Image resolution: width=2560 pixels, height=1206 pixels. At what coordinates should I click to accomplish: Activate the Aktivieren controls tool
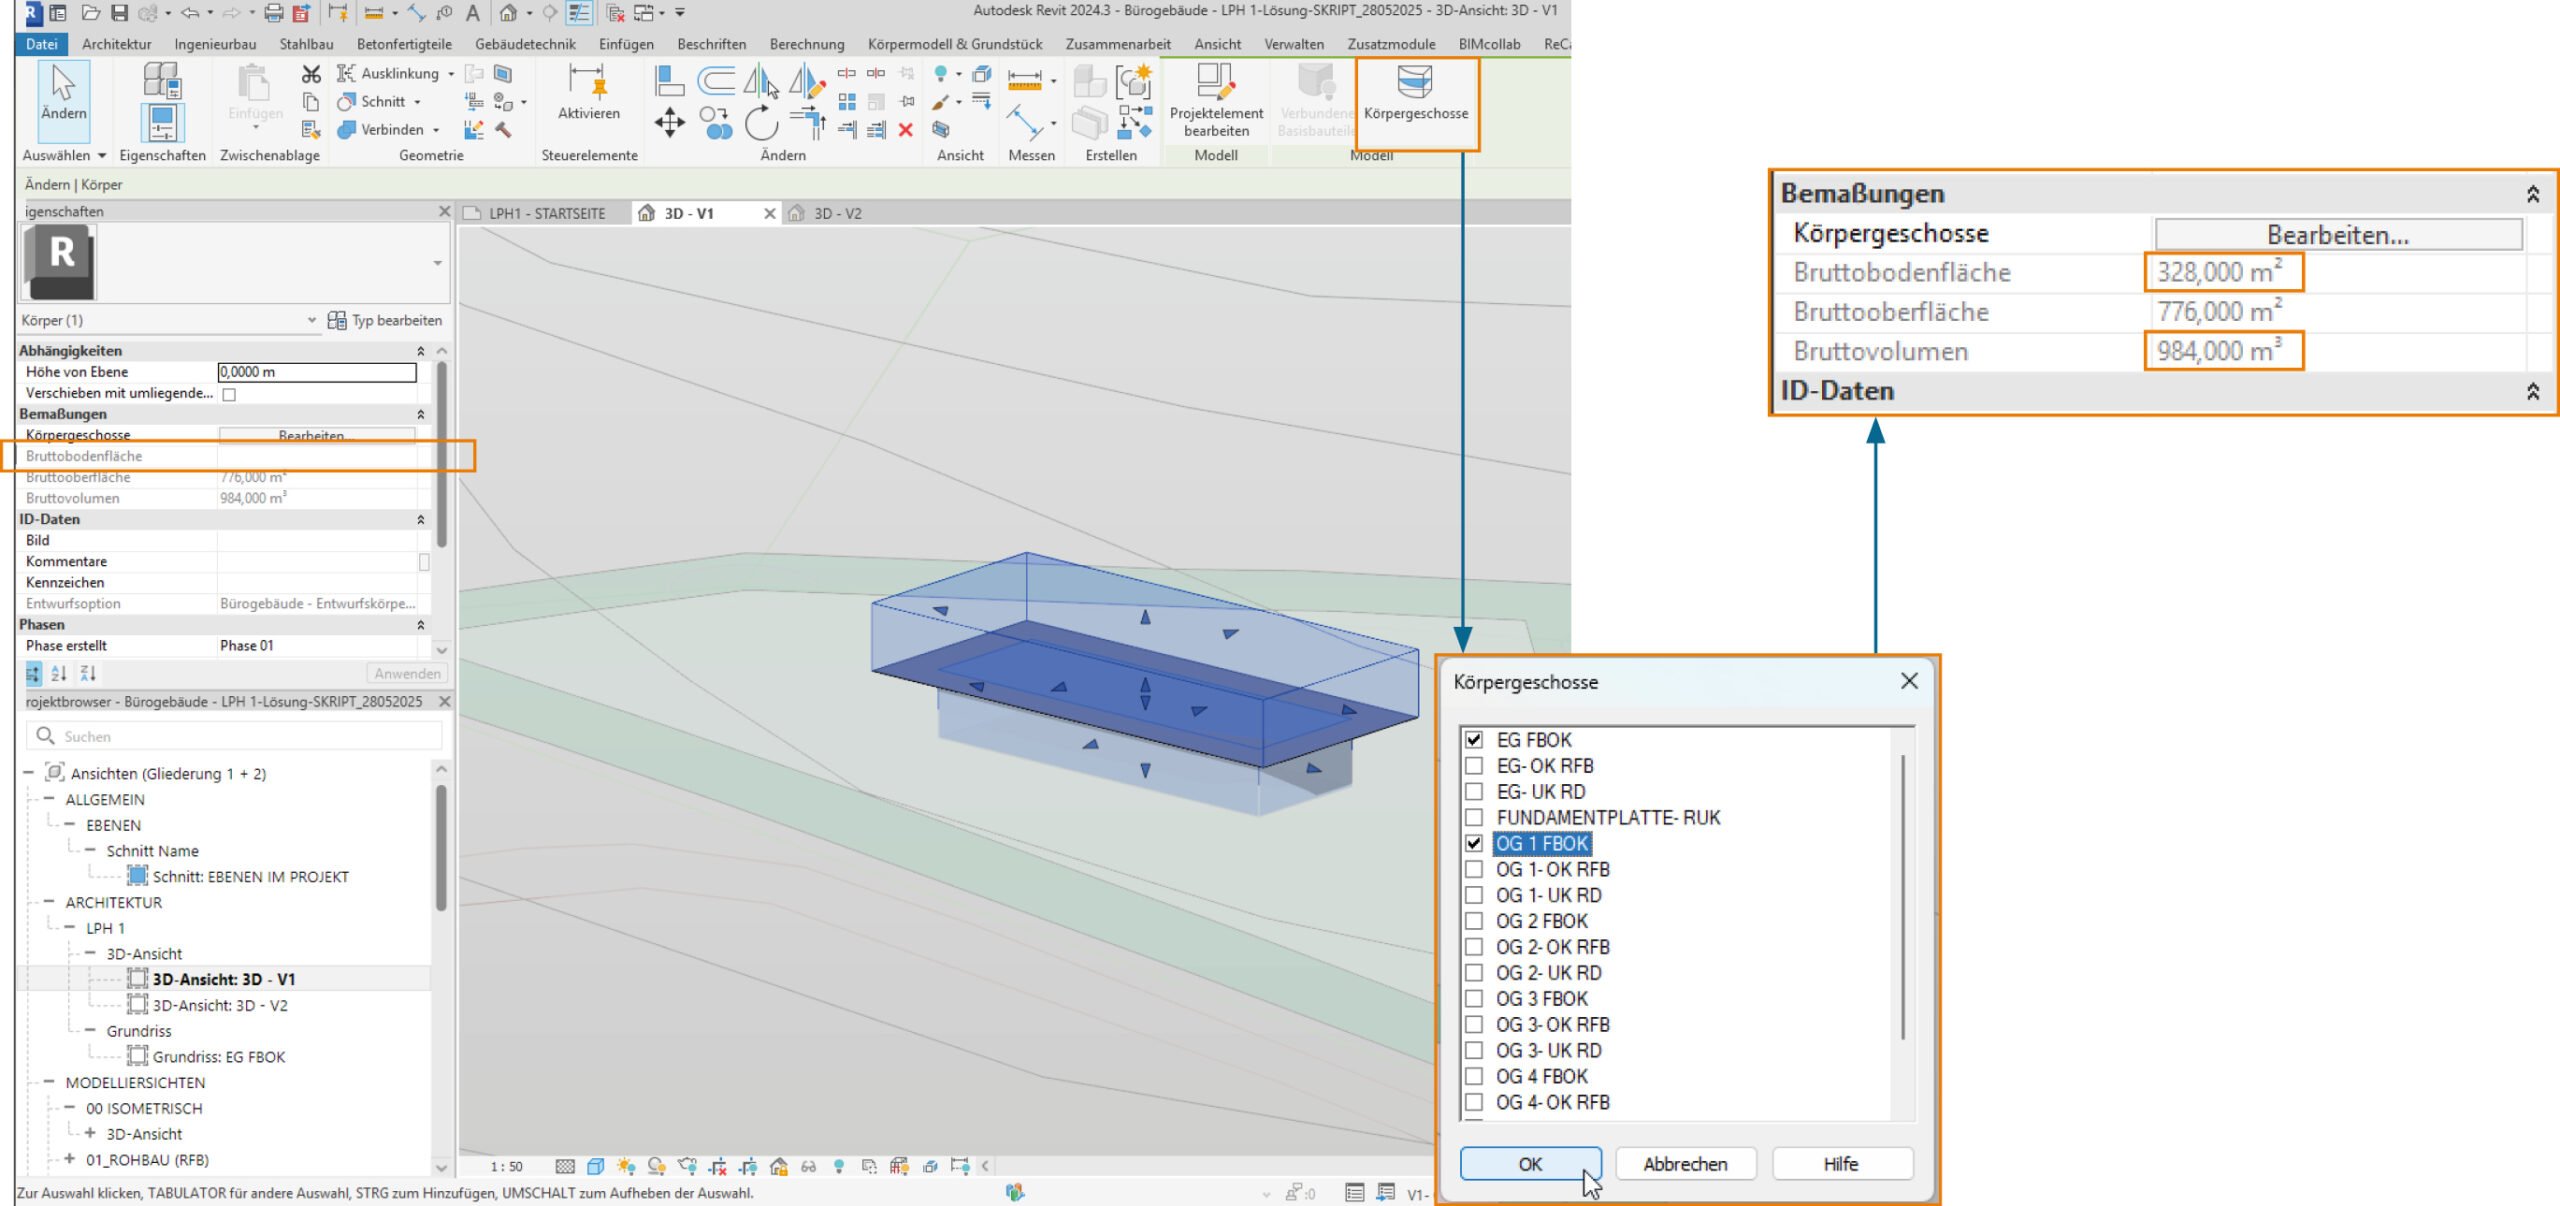[588, 93]
